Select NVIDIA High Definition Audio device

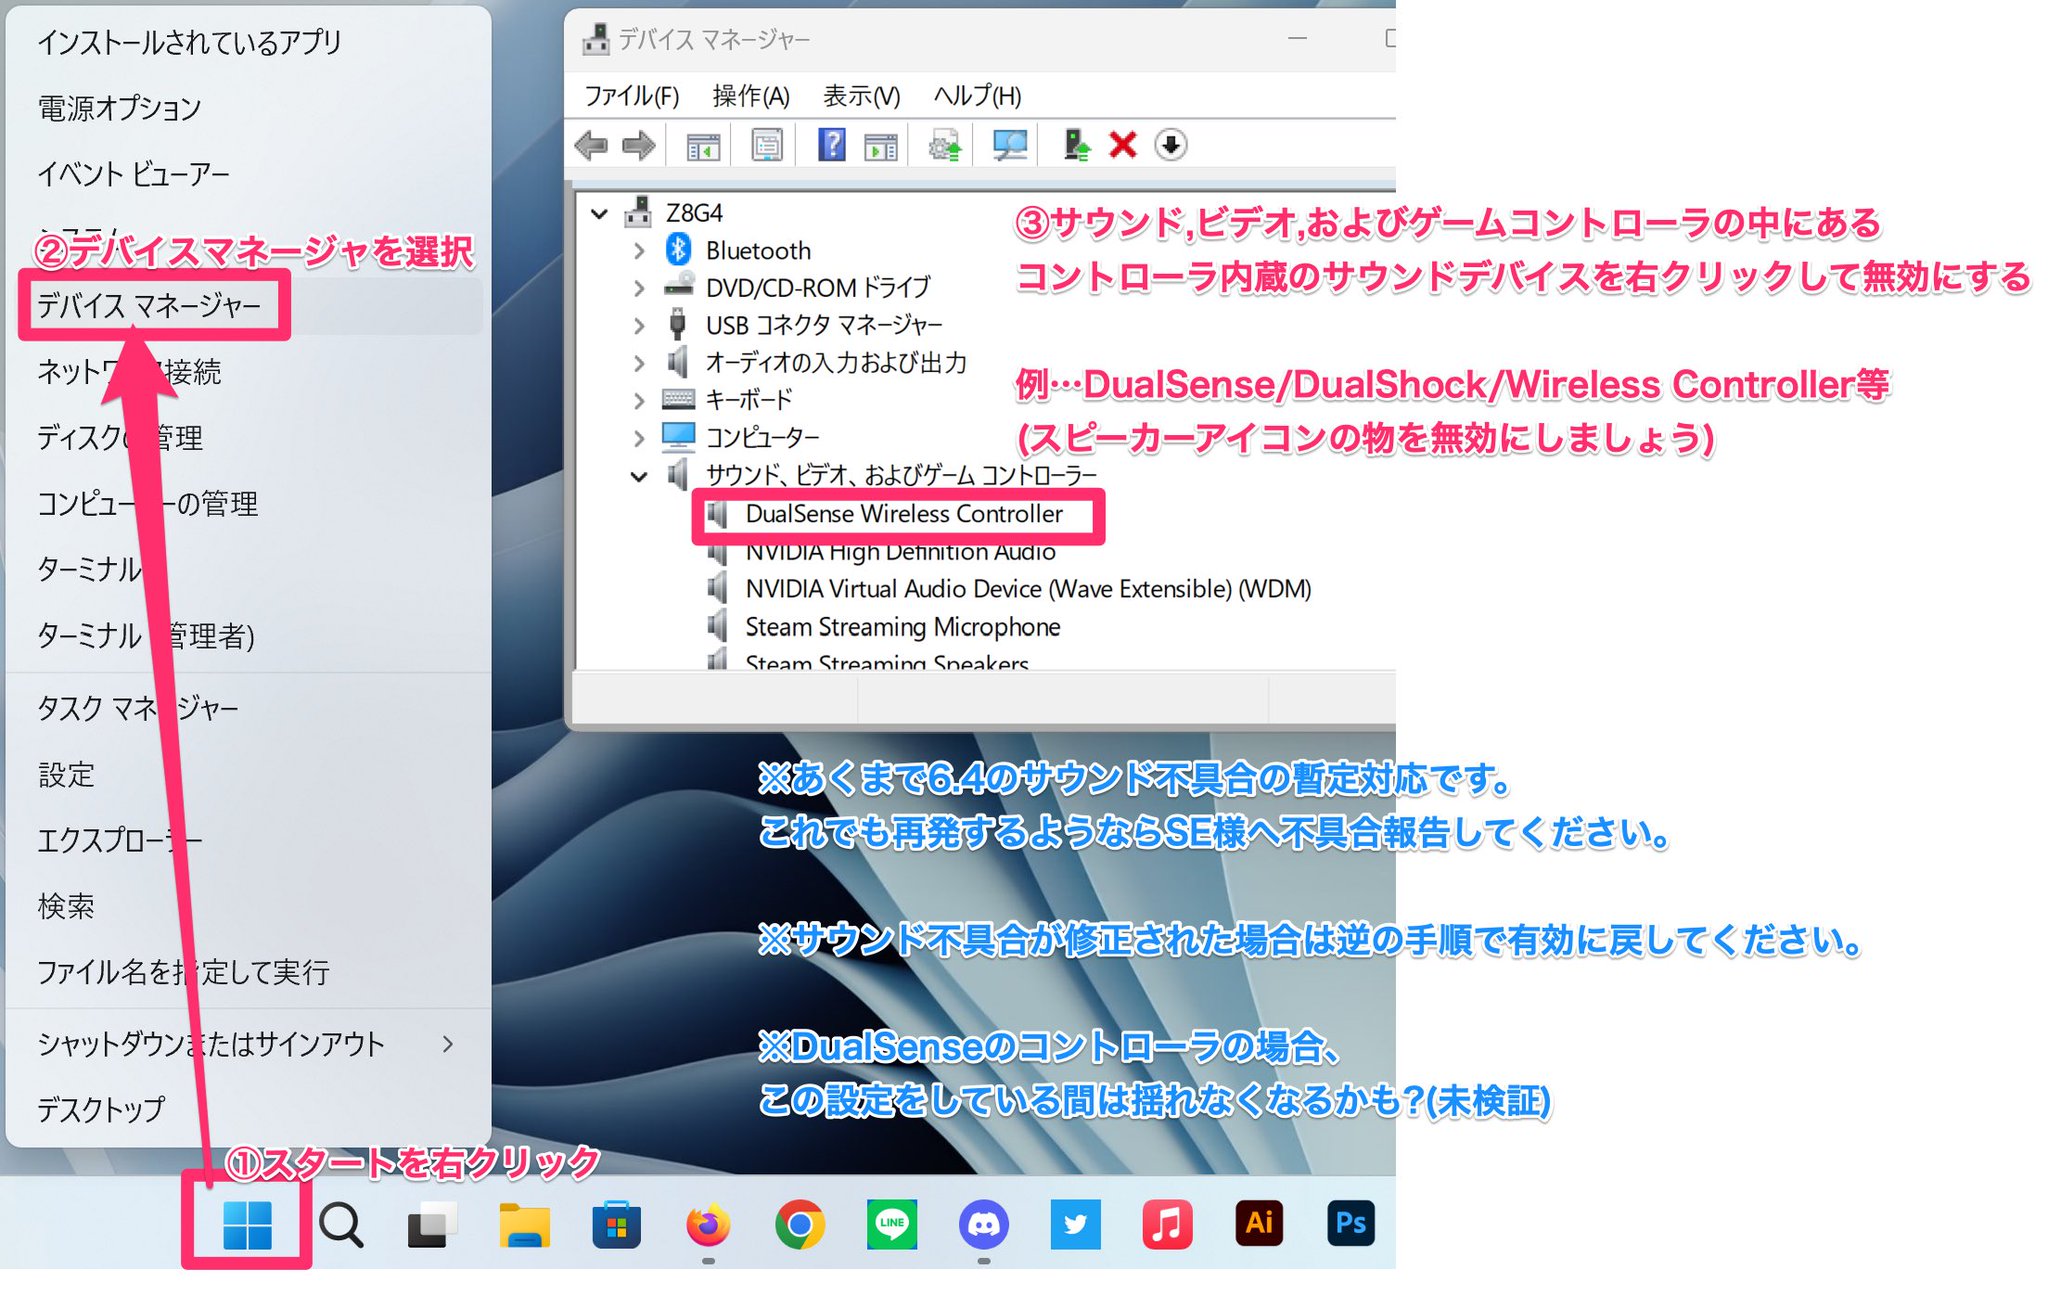click(x=900, y=552)
